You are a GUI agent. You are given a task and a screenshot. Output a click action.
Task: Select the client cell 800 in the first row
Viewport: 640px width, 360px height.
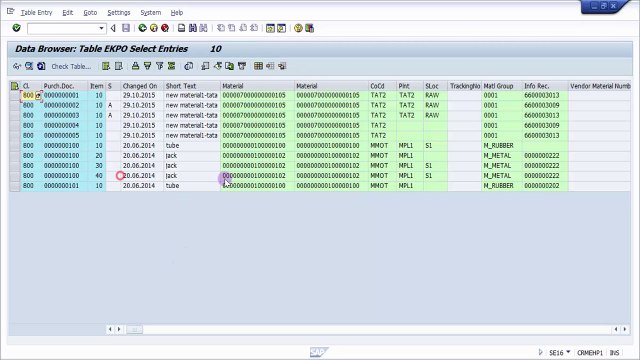coord(28,96)
